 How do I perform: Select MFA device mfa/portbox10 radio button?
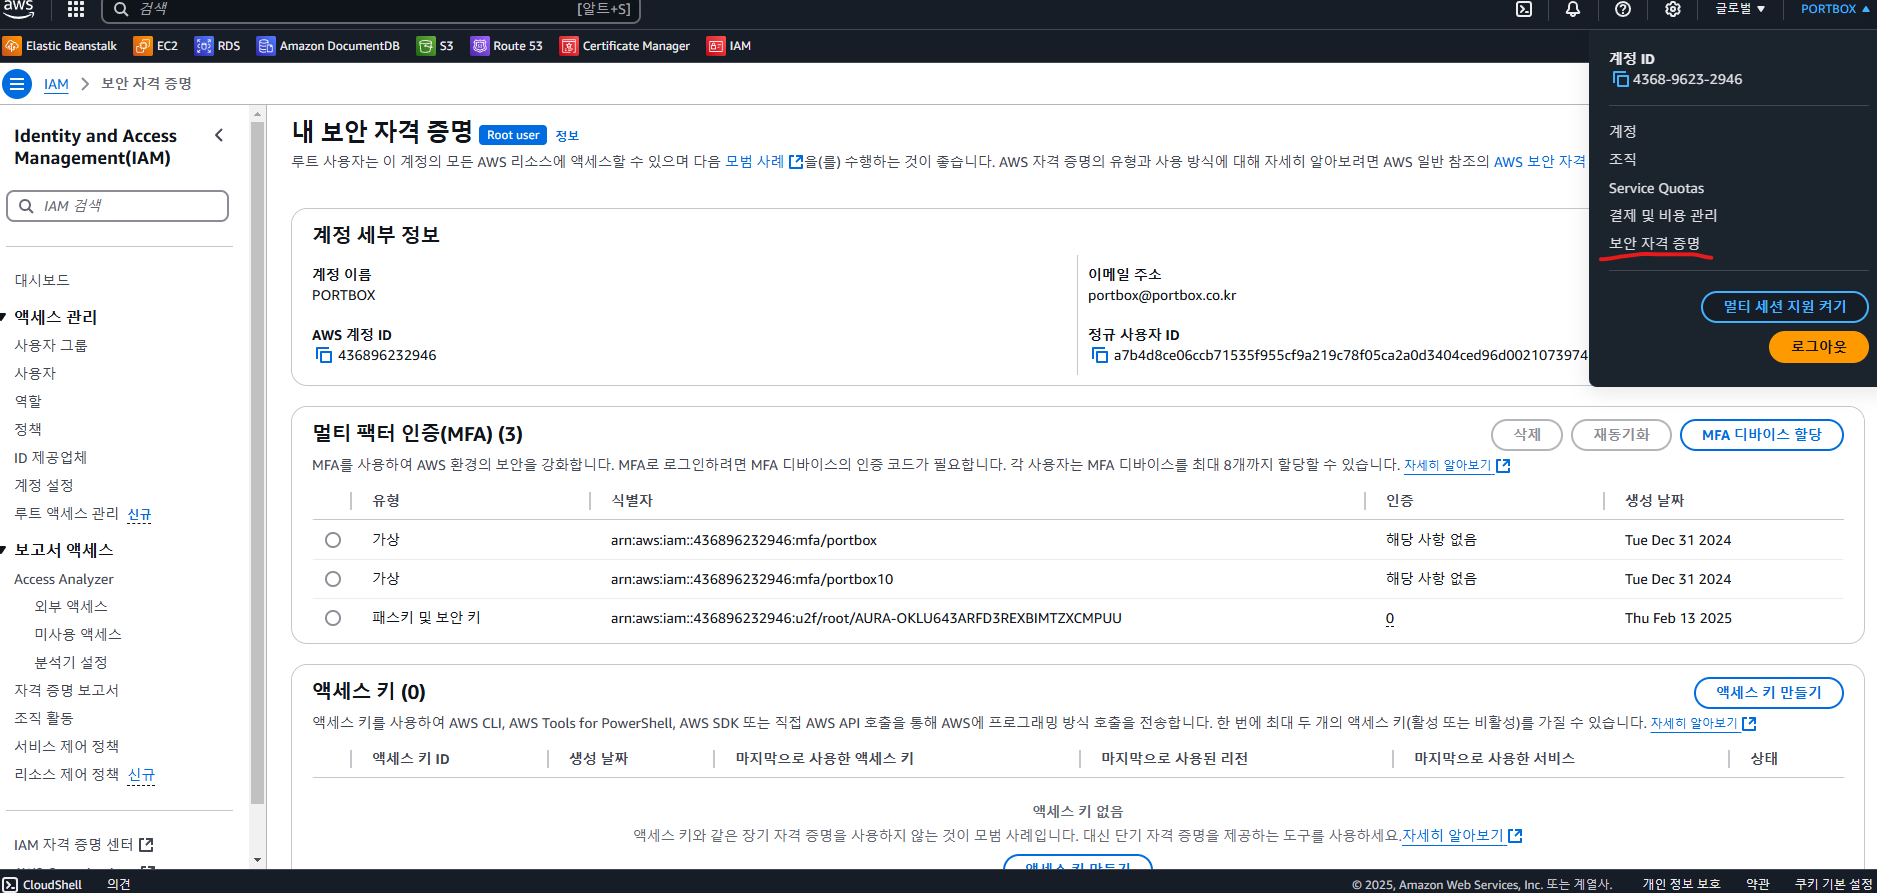333,579
